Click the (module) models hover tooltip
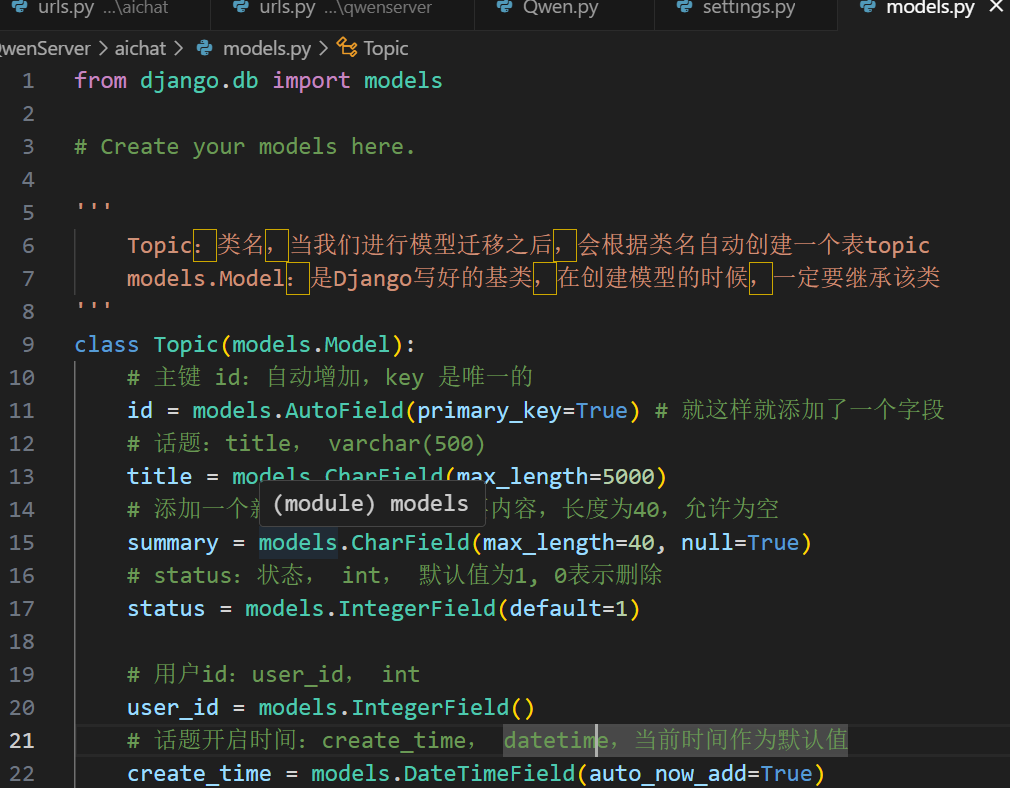Image resolution: width=1010 pixels, height=788 pixels. (x=371, y=504)
